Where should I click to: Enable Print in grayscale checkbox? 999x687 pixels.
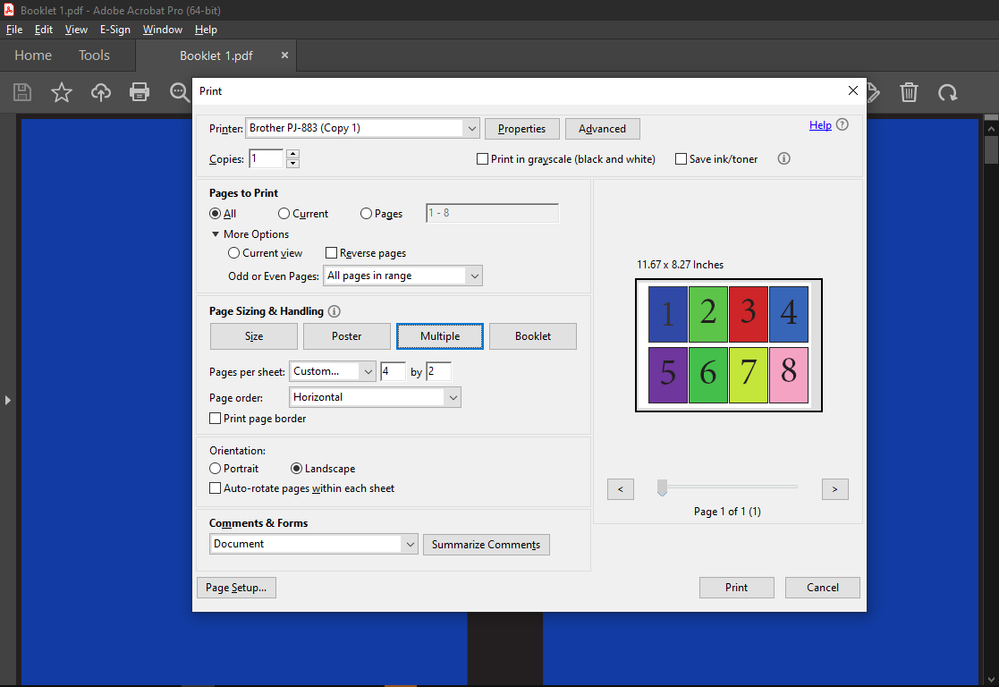[482, 159]
